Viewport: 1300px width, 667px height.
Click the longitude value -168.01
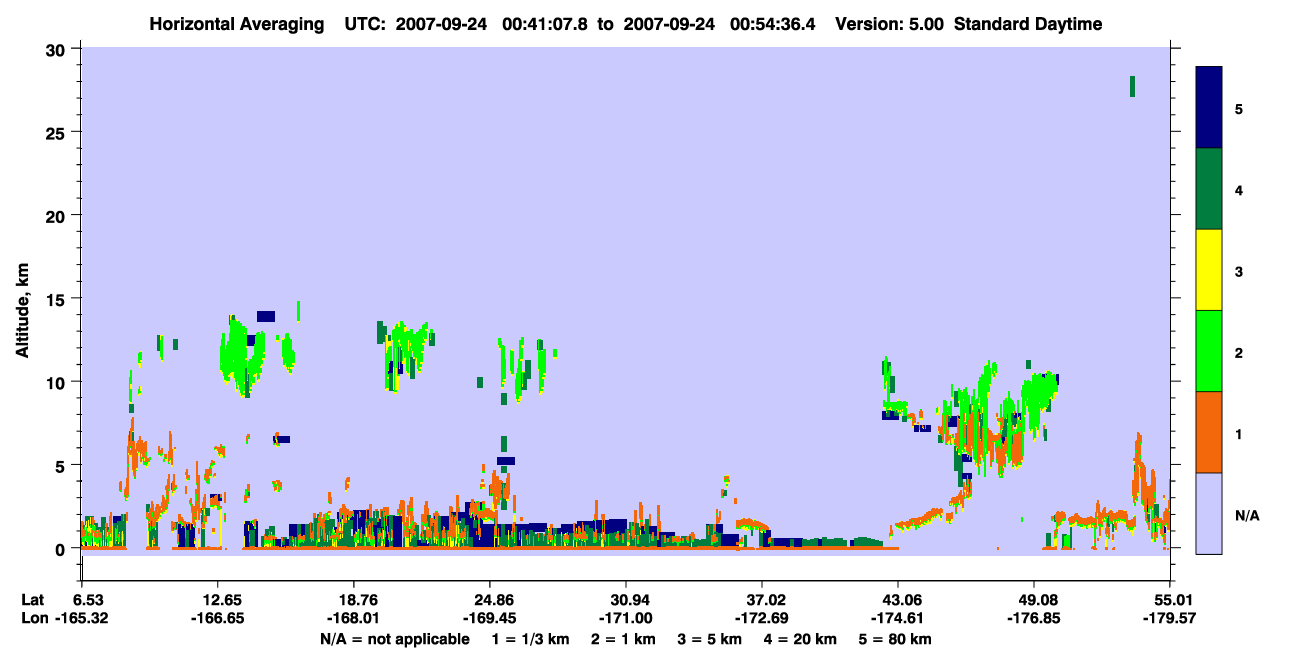pyautogui.click(x=353, y=619)
